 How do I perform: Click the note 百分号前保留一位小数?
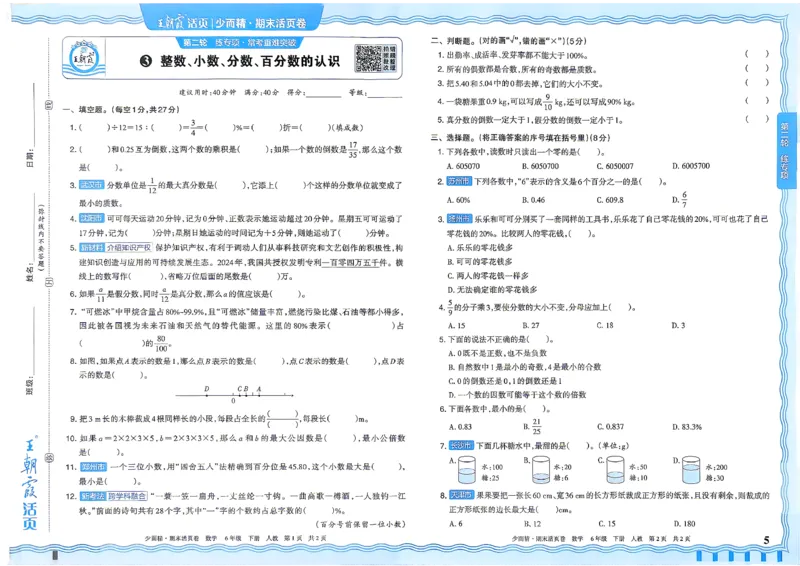click(360, 524)
